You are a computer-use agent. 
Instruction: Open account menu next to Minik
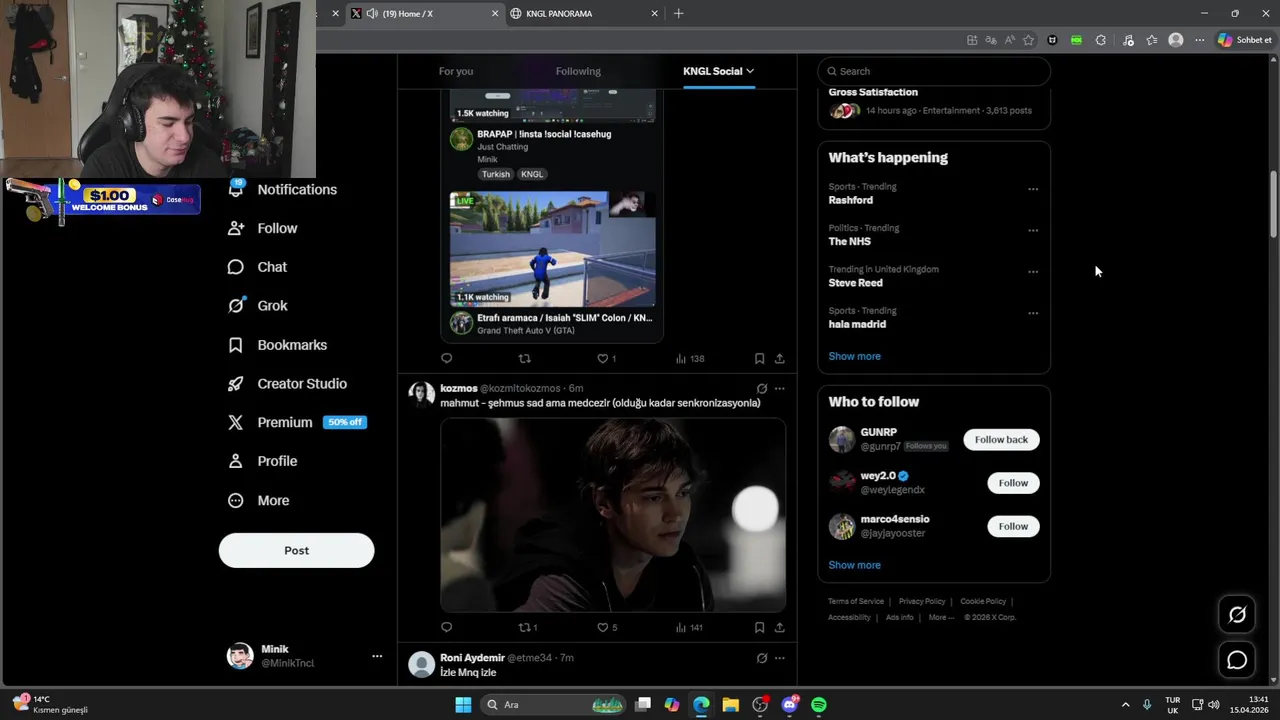tap(377, 656)
